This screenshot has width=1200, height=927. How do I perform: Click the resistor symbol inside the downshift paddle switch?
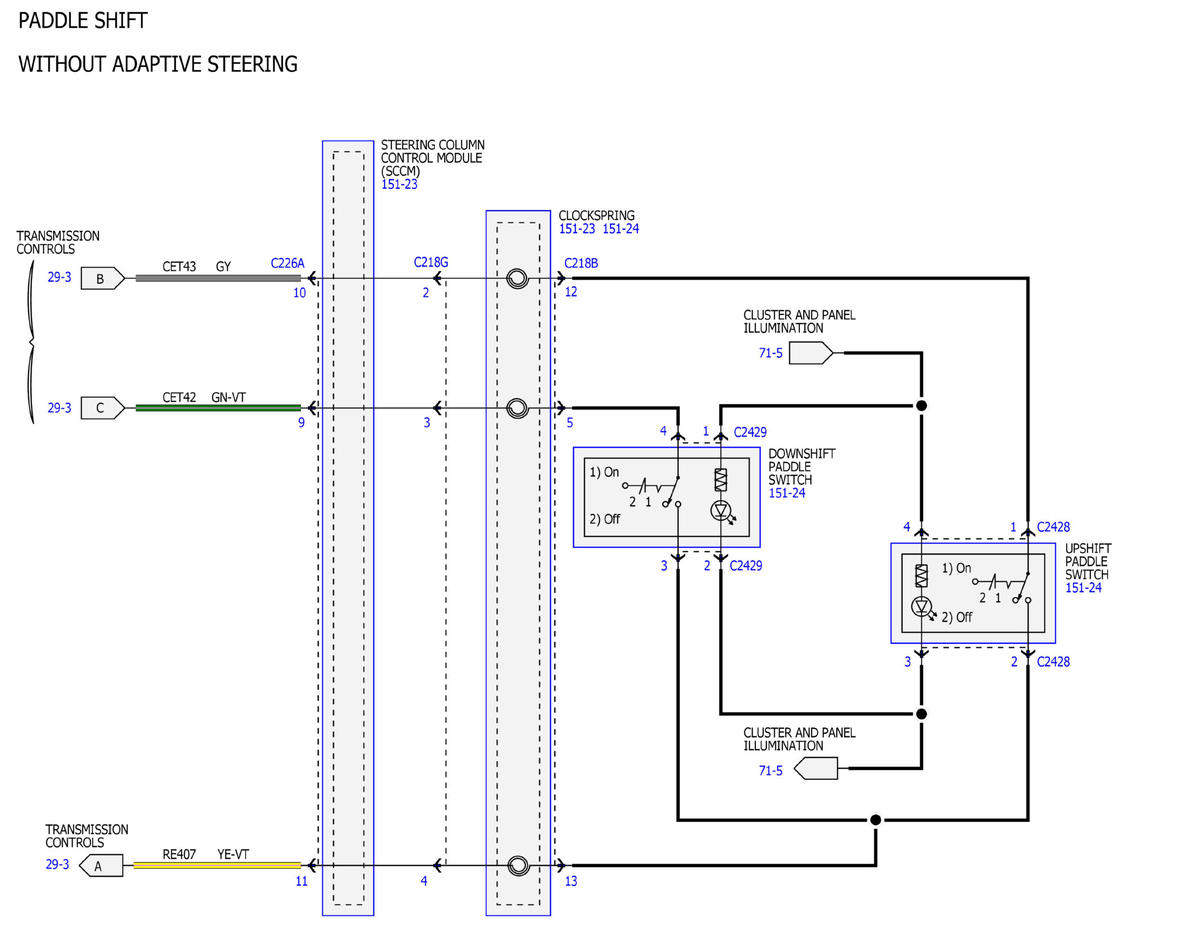point(720,480)
